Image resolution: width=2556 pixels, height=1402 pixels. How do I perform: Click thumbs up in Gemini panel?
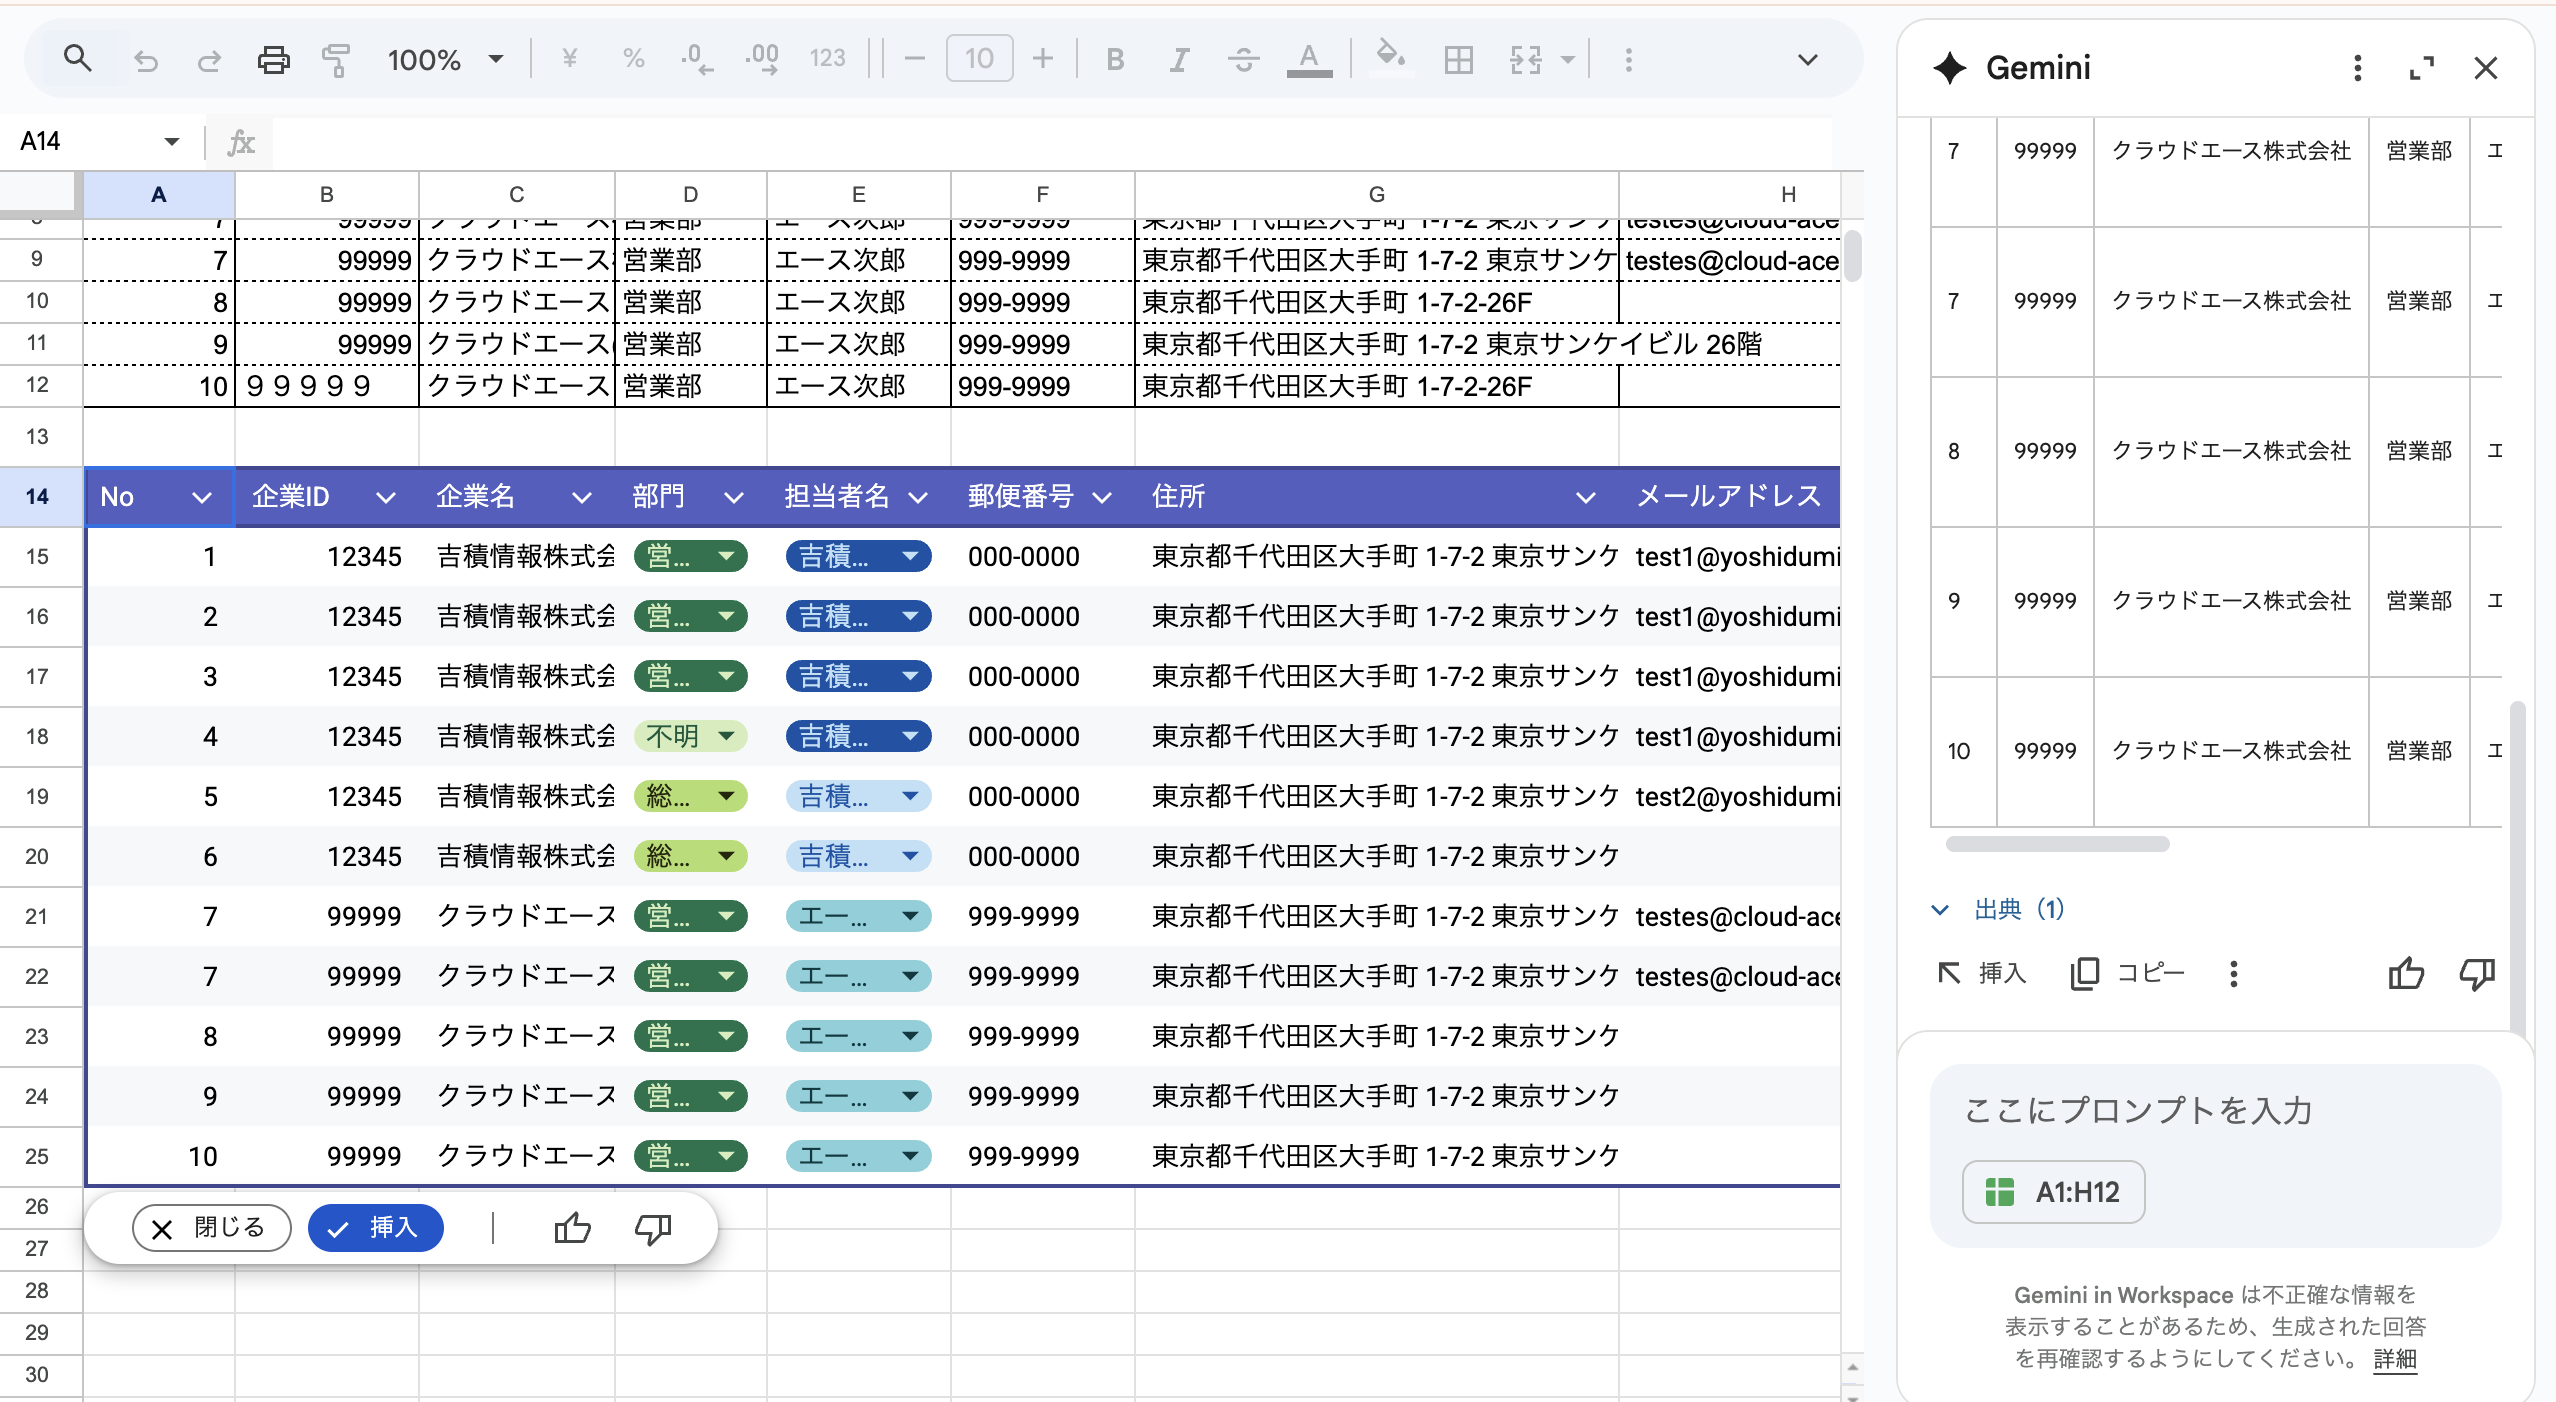click(x=2405, y=973)
